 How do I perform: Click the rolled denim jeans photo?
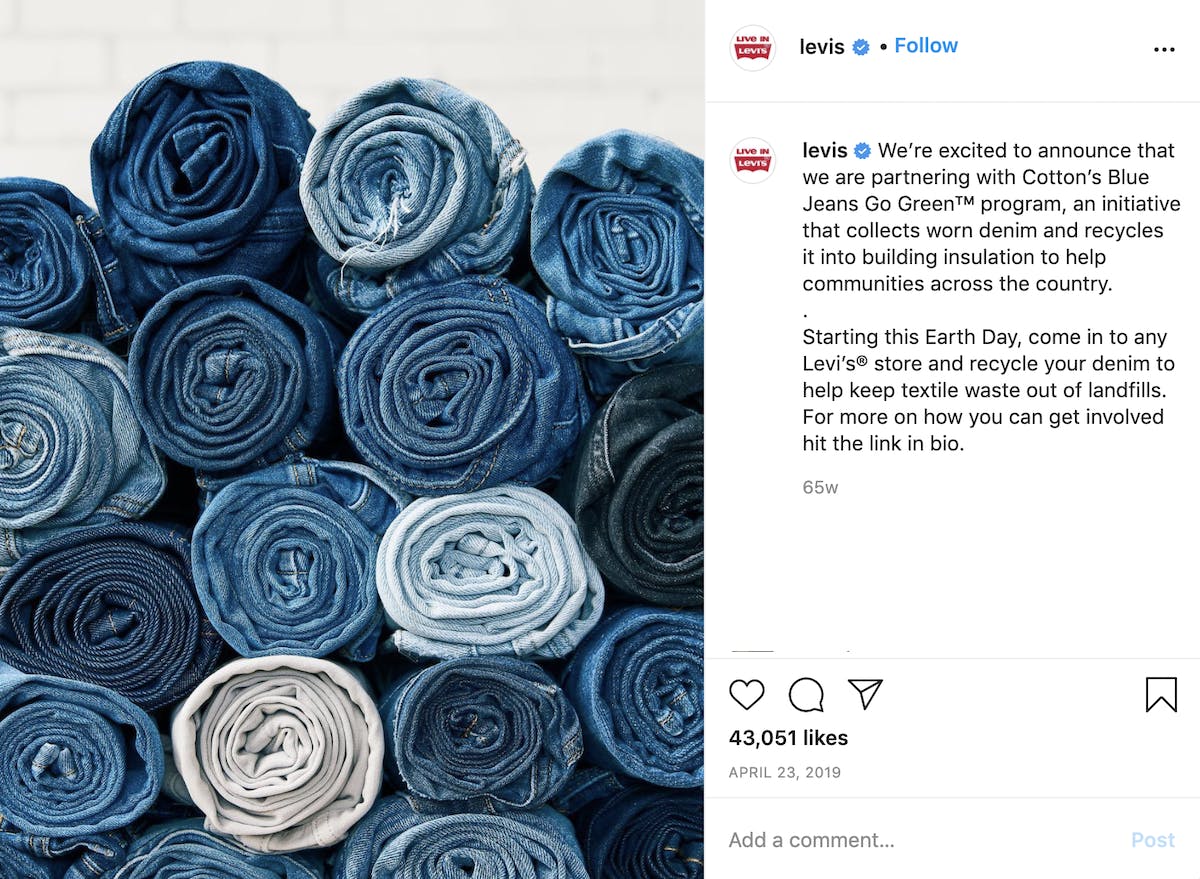(352, 440)
